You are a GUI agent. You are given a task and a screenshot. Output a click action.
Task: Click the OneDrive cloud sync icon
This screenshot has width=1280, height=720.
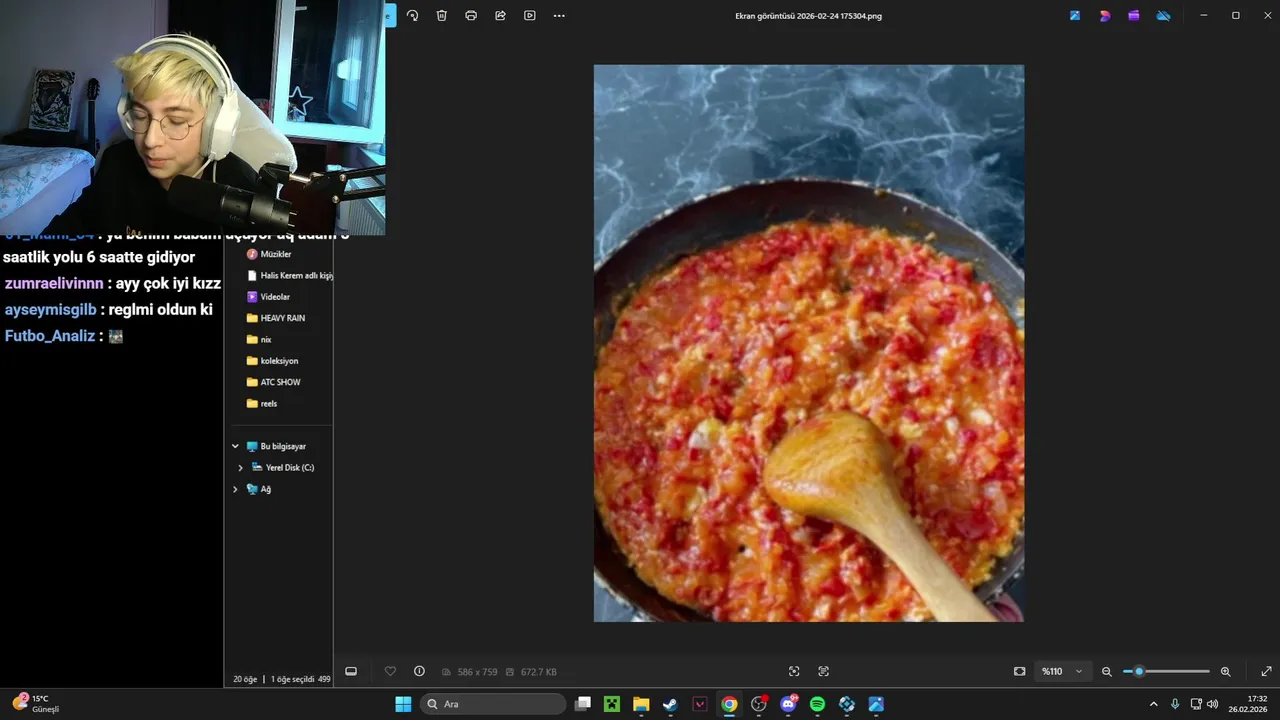tap(1163, 16)
